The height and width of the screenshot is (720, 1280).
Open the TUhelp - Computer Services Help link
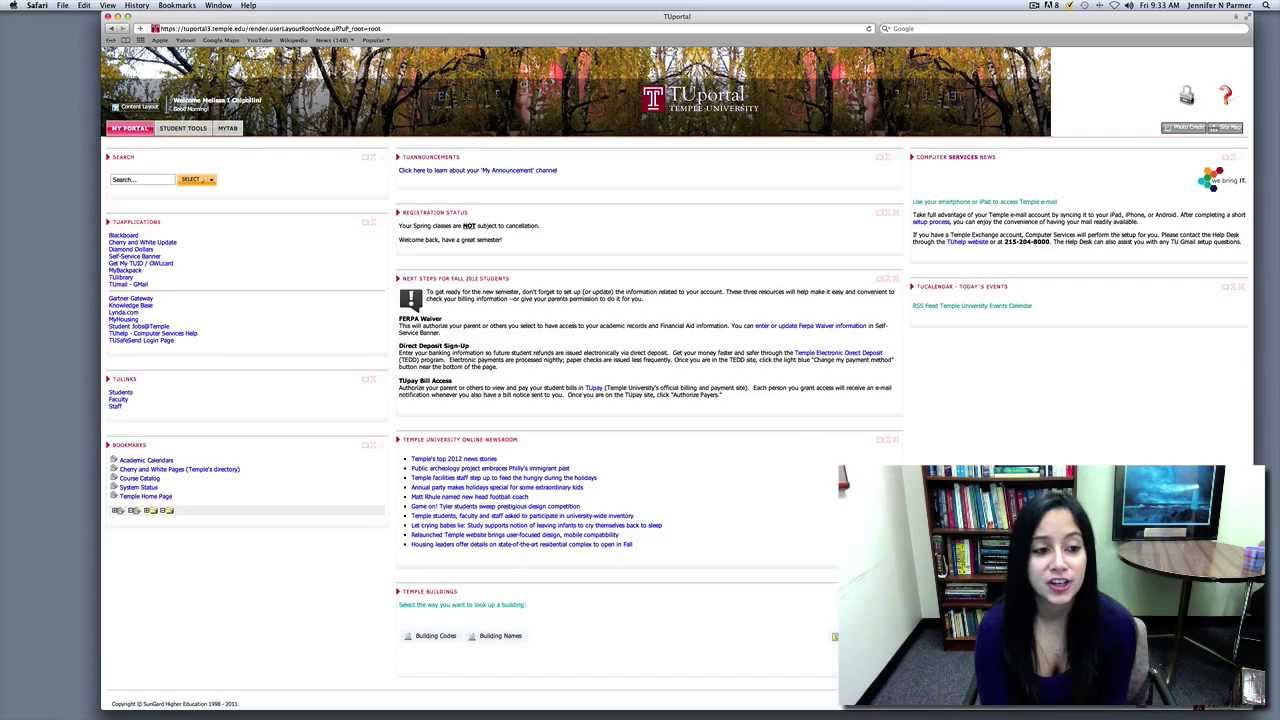(153, 334)
